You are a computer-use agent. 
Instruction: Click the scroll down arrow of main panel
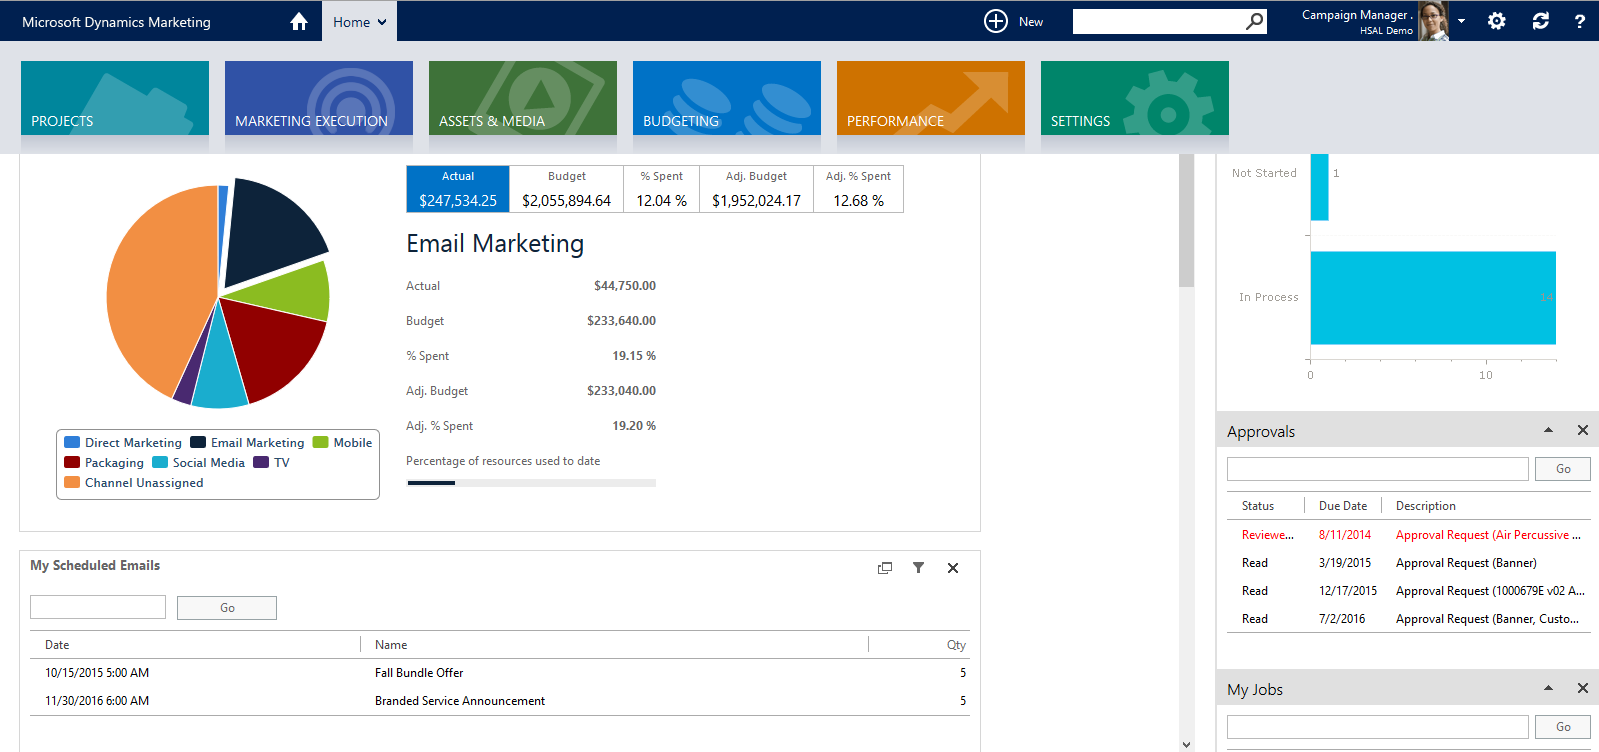pyautogui.click(x=1187, y=744)
